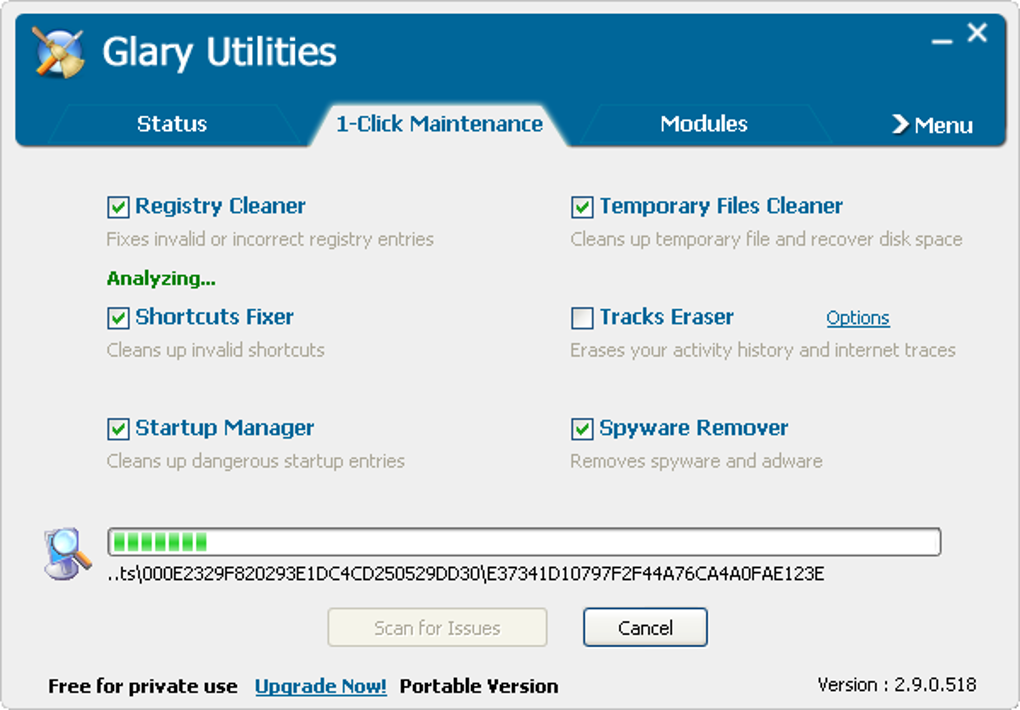Click the Version : 2.9.0.518 text

click(897, 685)
